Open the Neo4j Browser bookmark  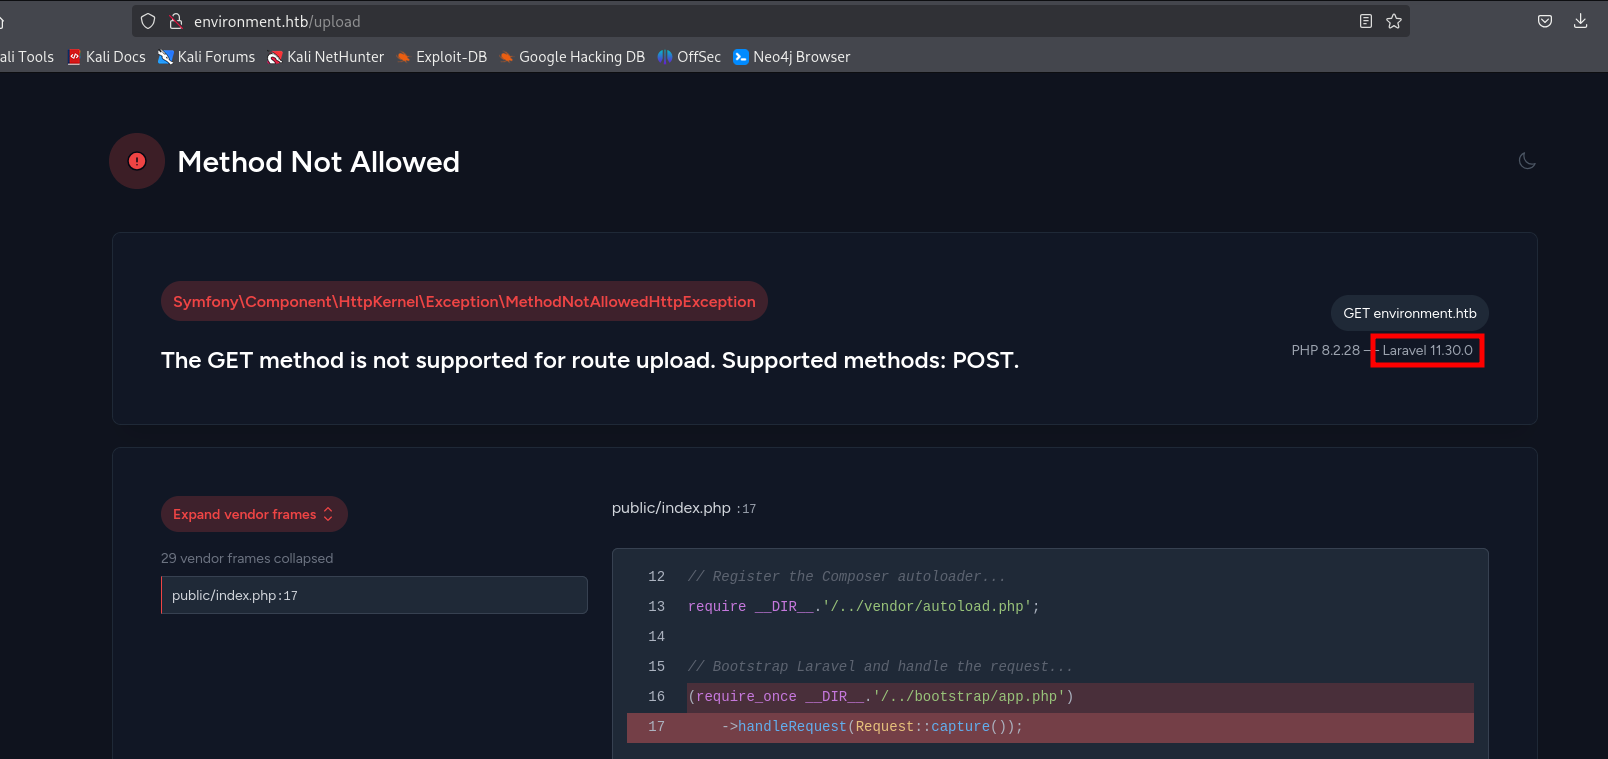(x=792, y=57)
